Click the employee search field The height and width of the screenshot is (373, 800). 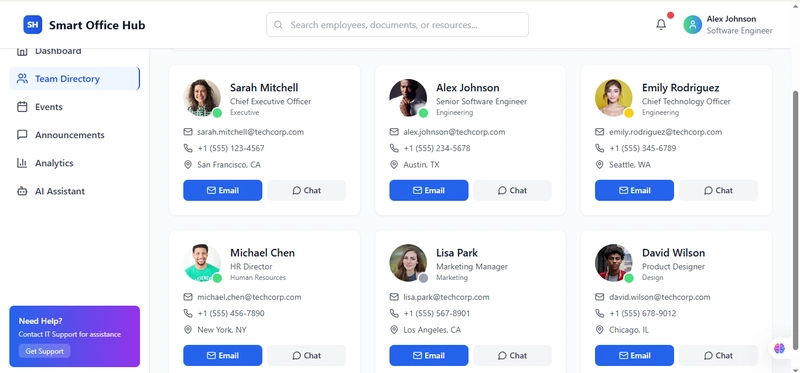coord(397,24)
